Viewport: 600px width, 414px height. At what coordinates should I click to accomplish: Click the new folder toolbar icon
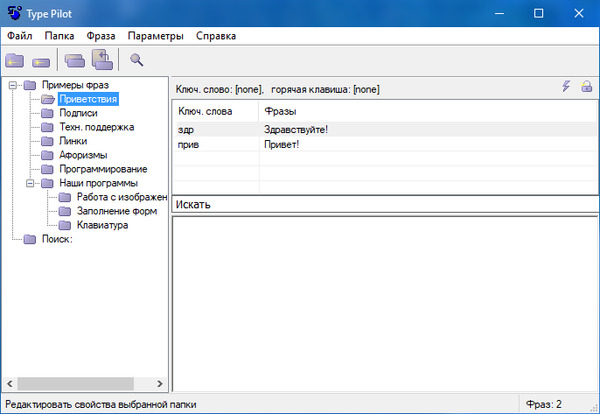[15, 60]
